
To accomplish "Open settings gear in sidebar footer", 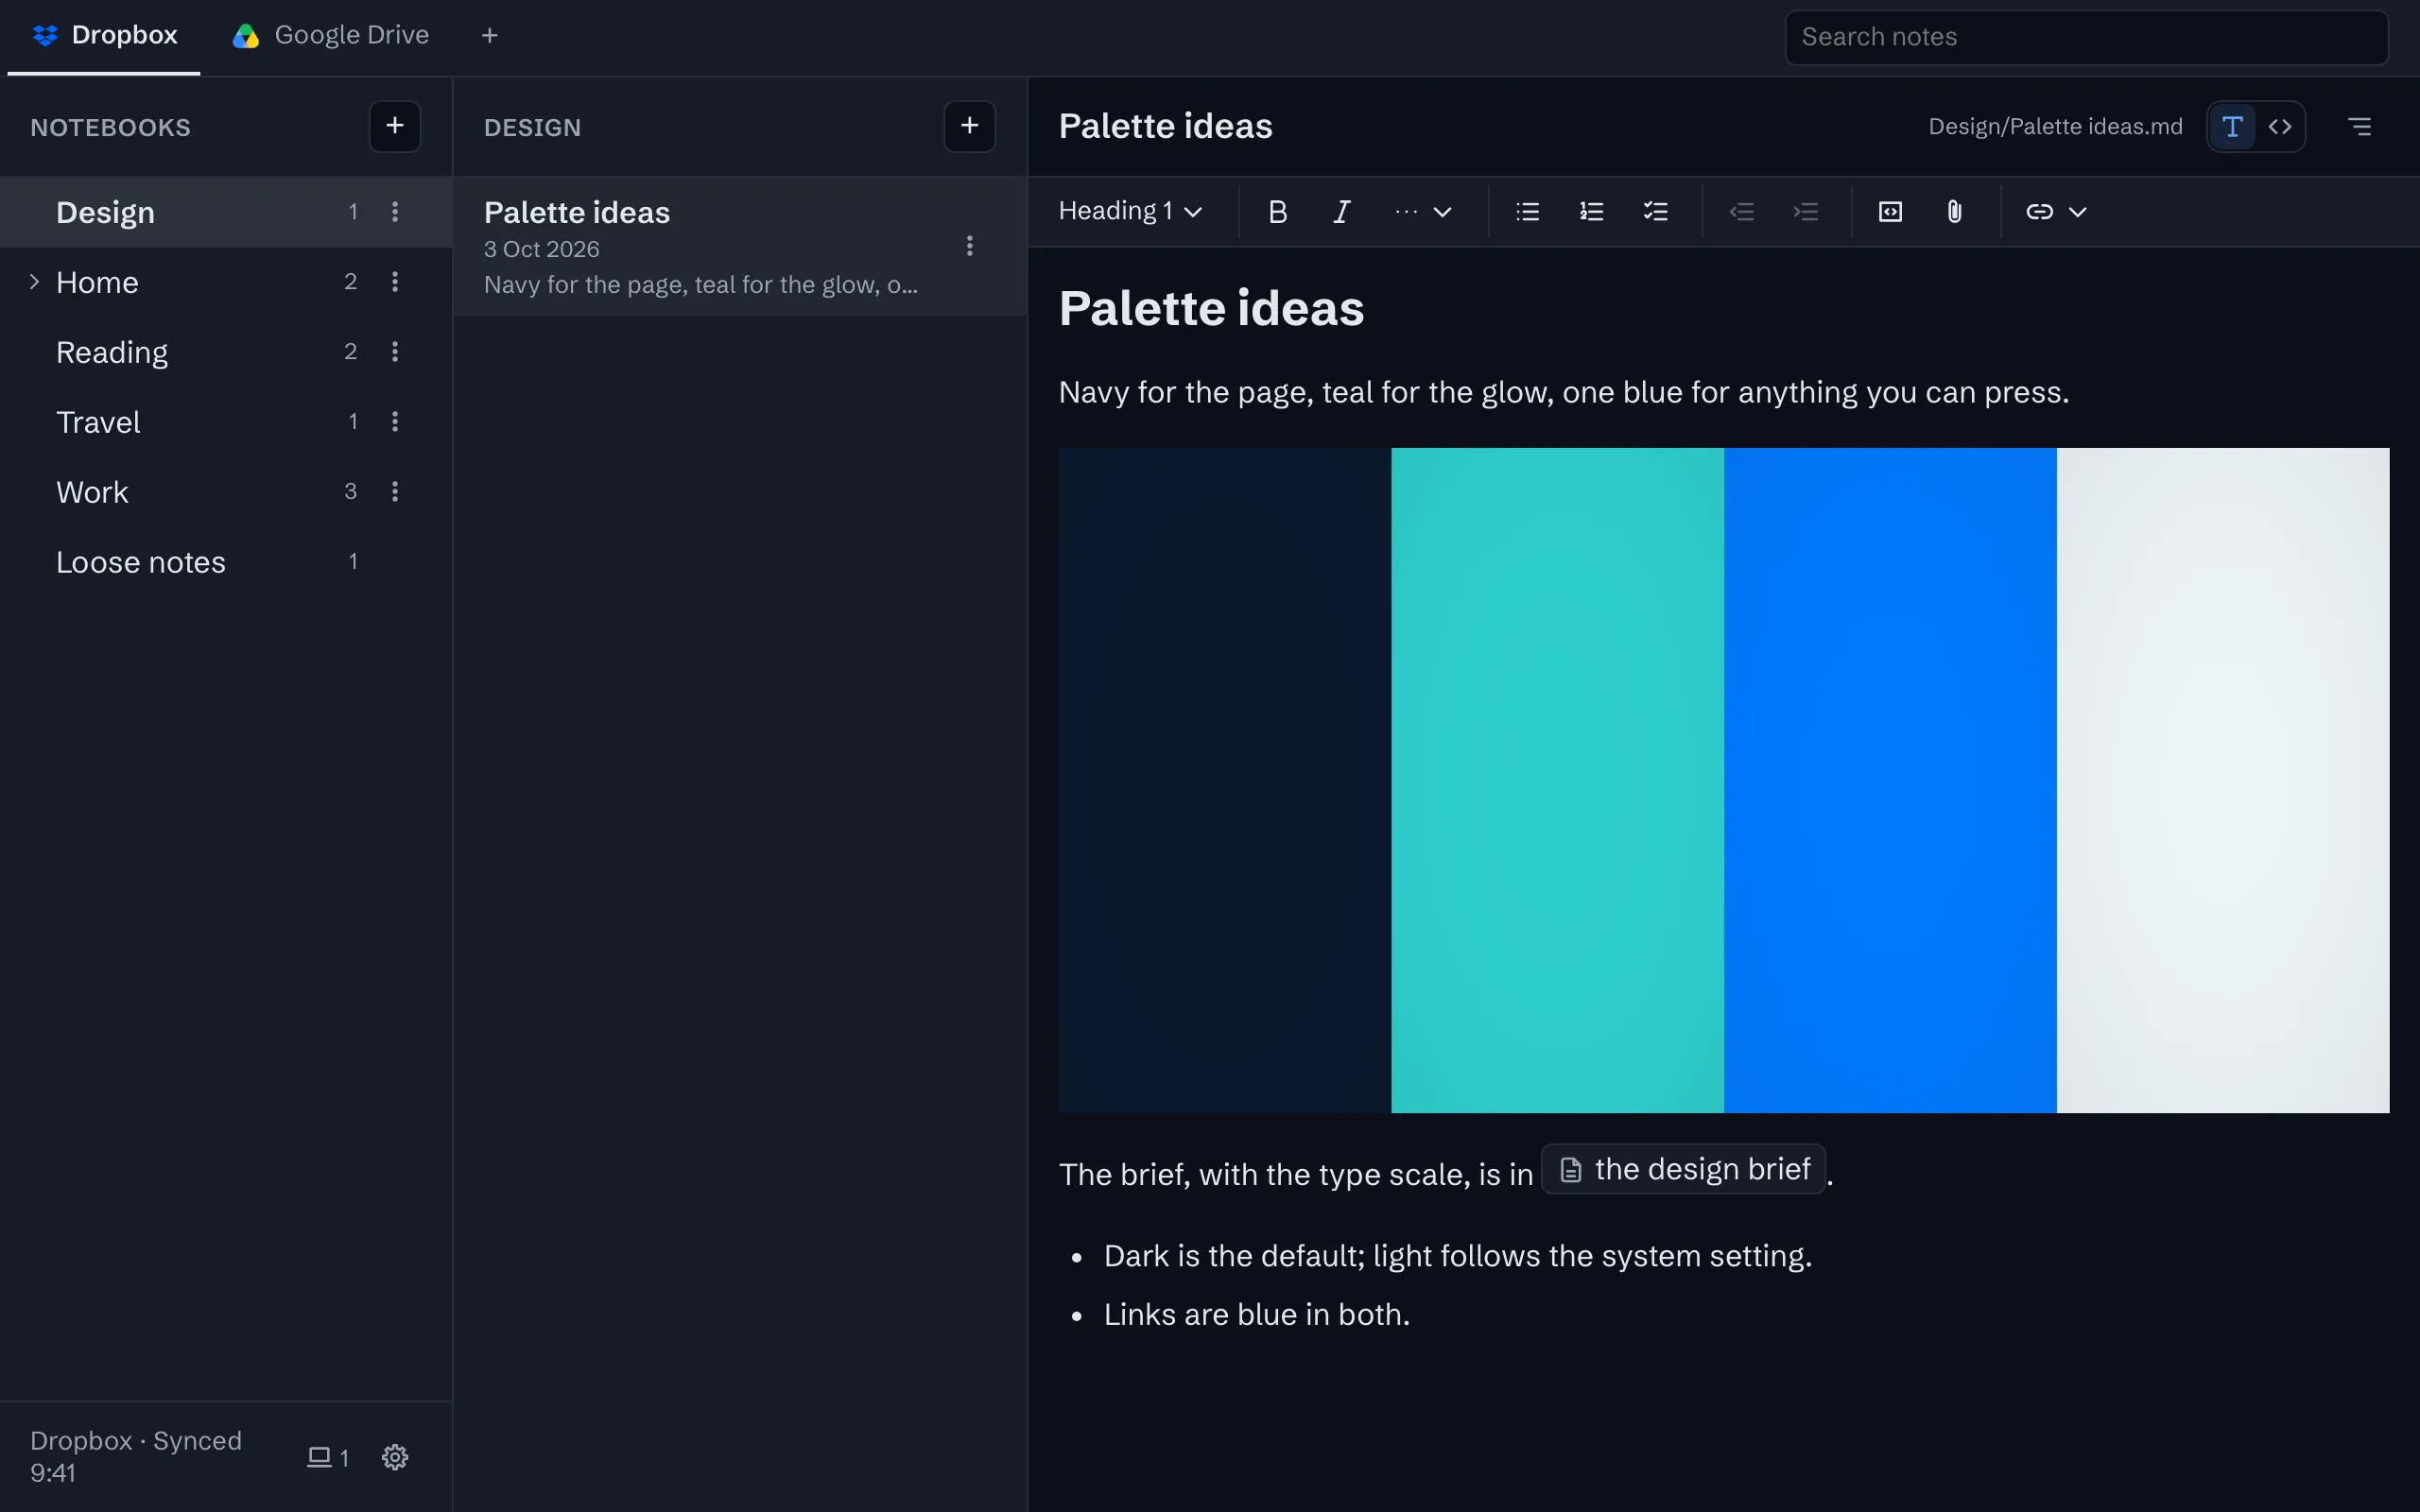I will click(x=395, y=1457).
